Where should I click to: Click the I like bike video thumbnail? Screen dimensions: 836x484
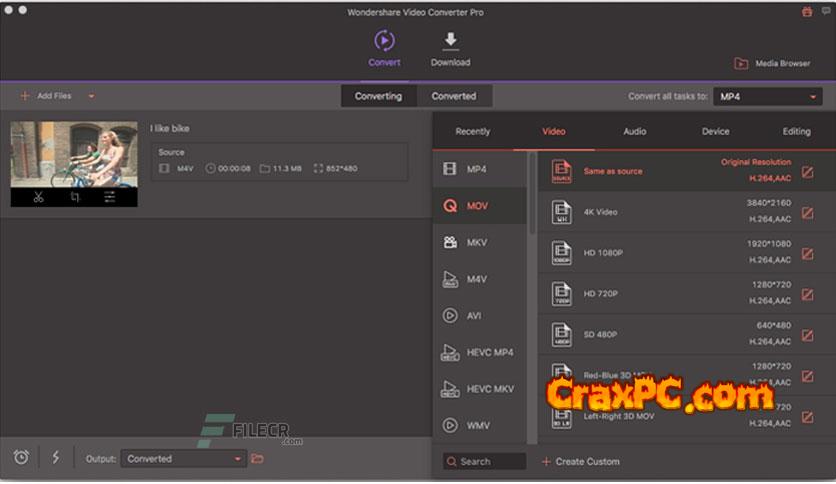(74, 155)
